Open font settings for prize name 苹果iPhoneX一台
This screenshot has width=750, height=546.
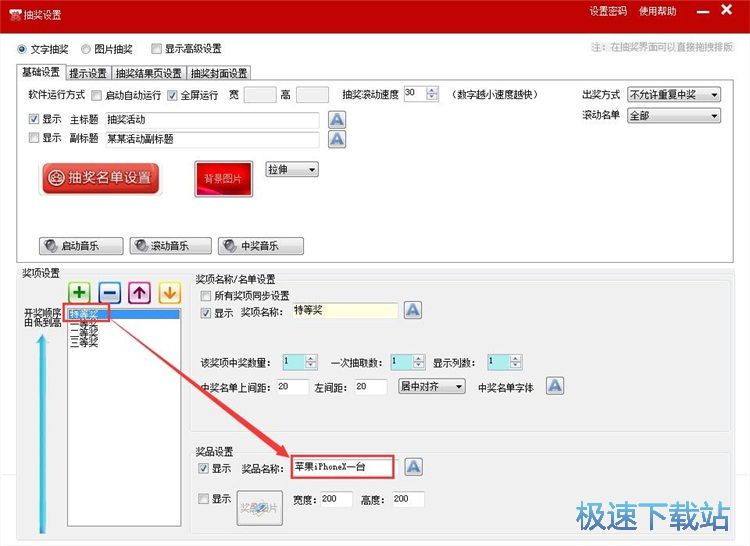click(413, 467)
